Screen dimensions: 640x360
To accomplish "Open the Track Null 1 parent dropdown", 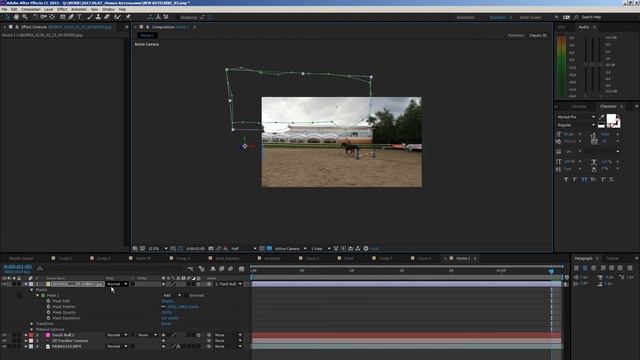I will [x=228, y=335].
